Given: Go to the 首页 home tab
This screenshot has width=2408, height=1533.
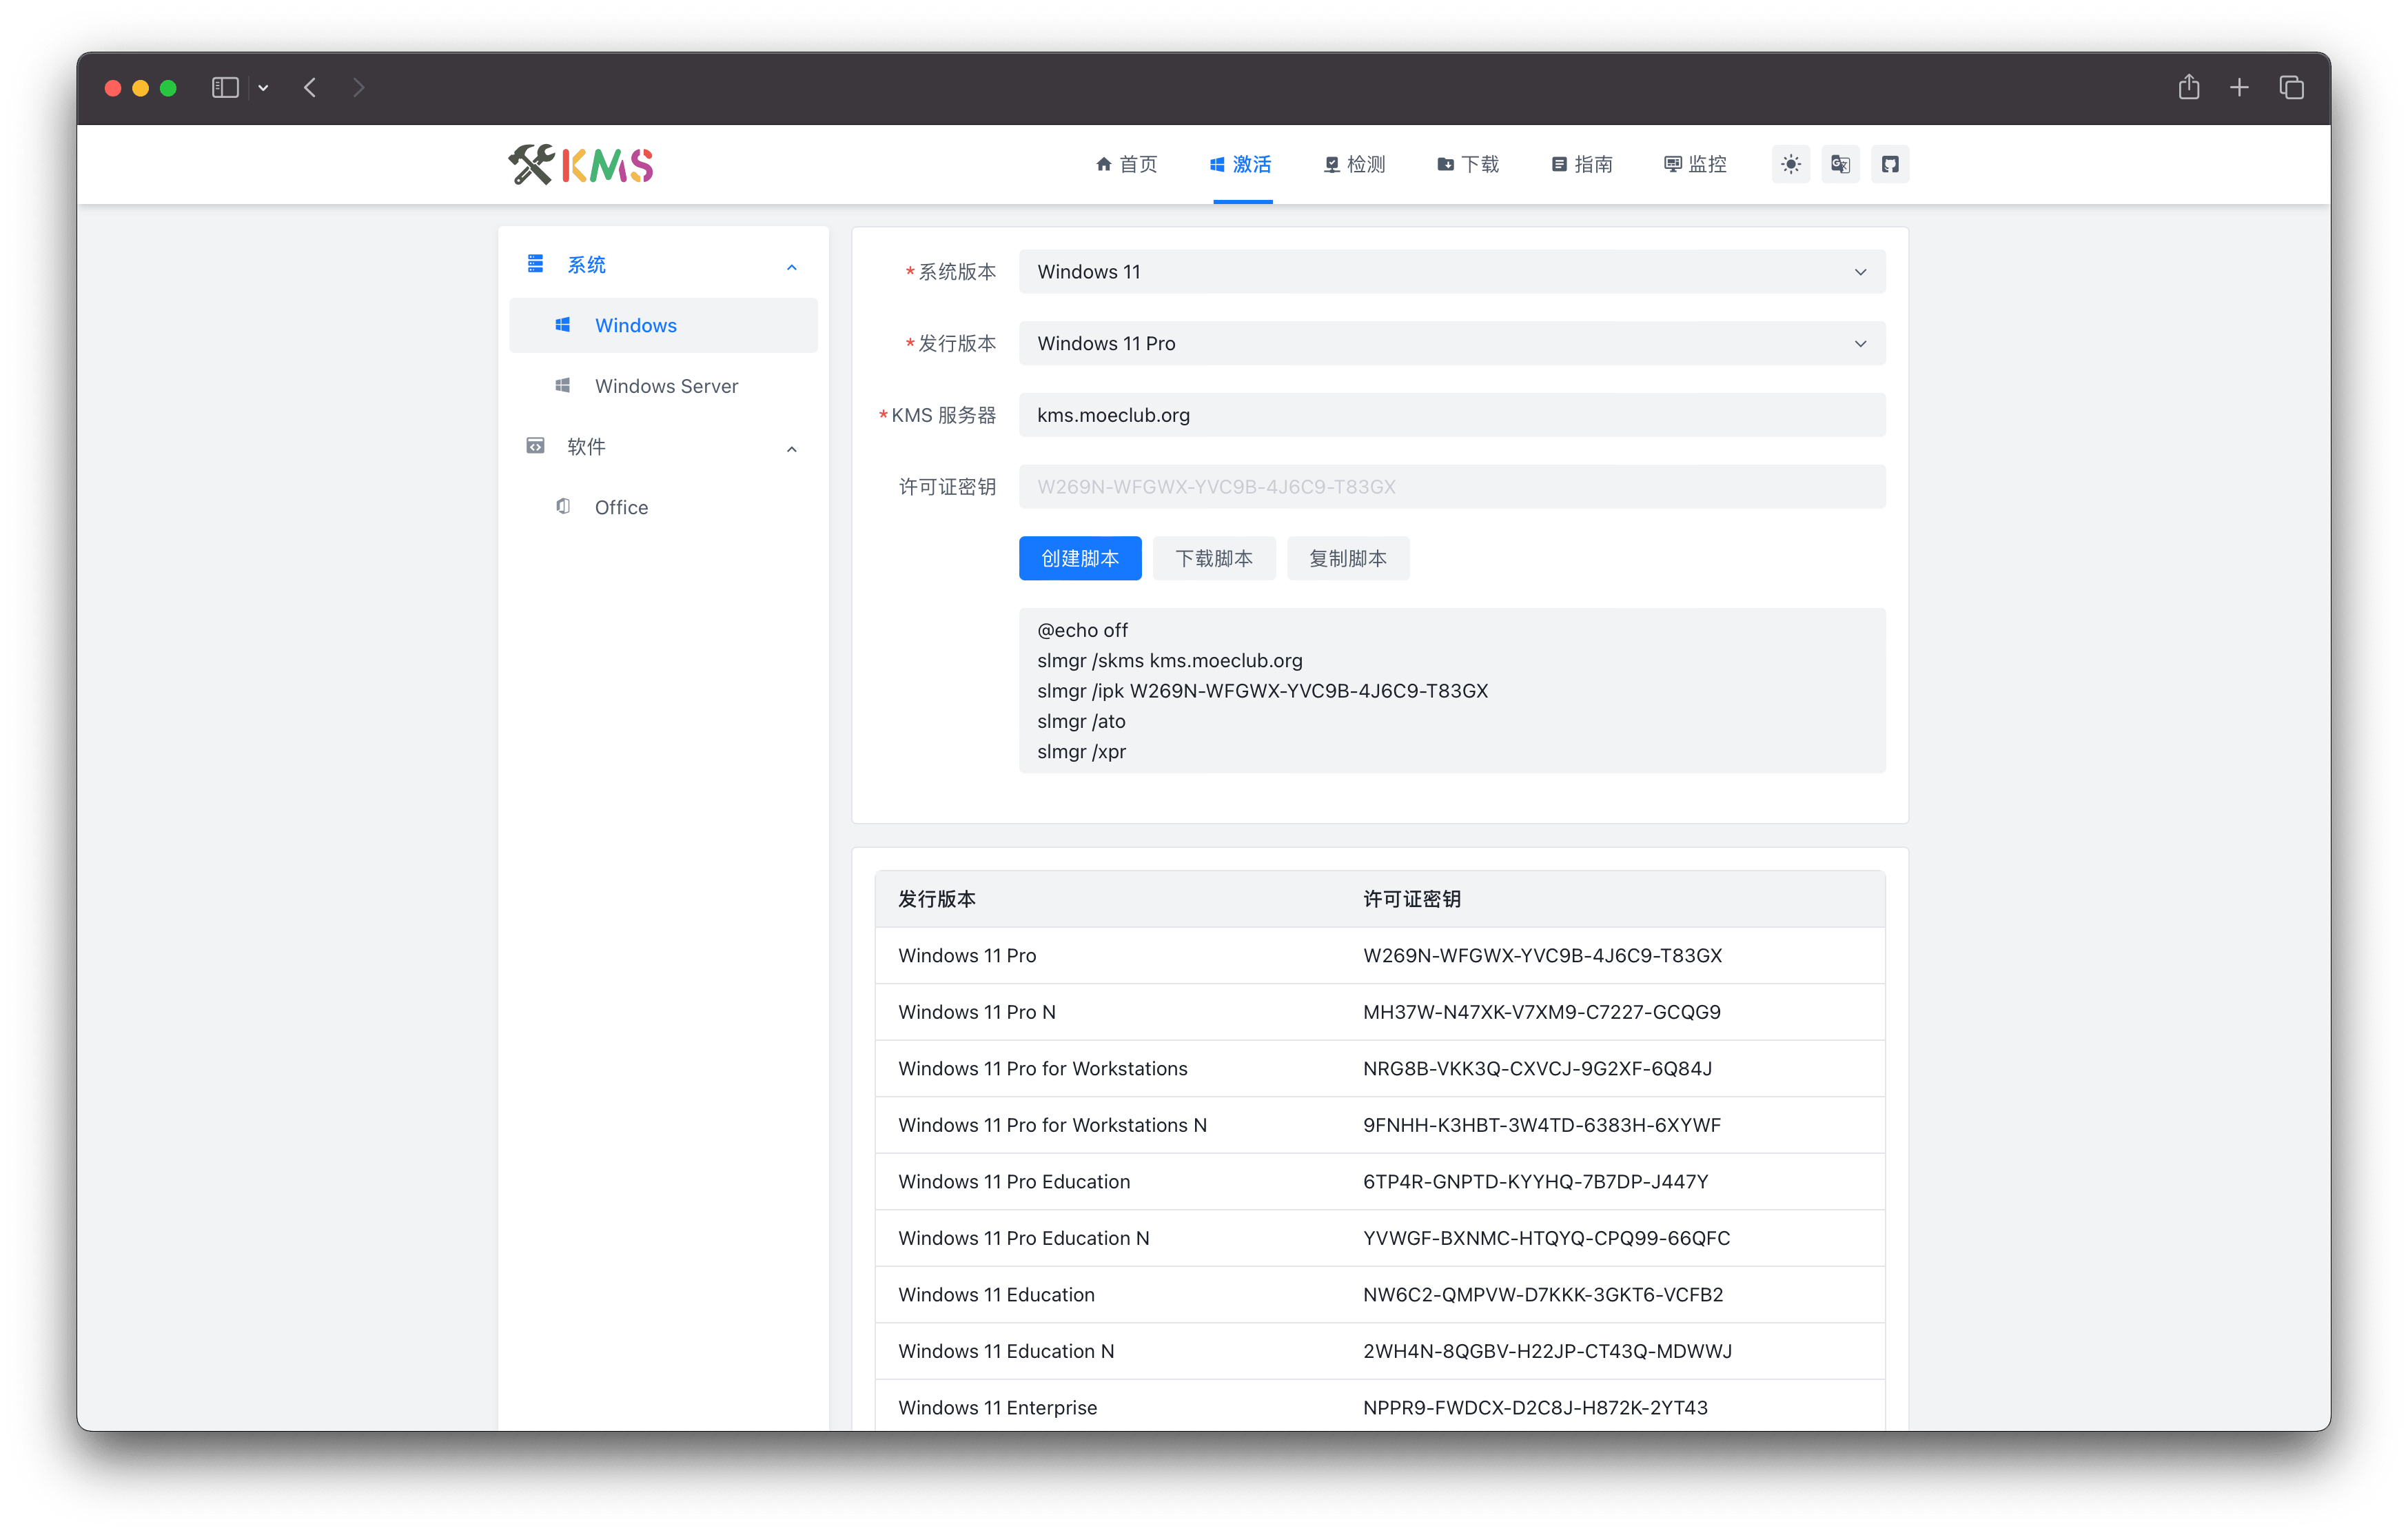Looking at the screenshot, I should (1126, 164).
